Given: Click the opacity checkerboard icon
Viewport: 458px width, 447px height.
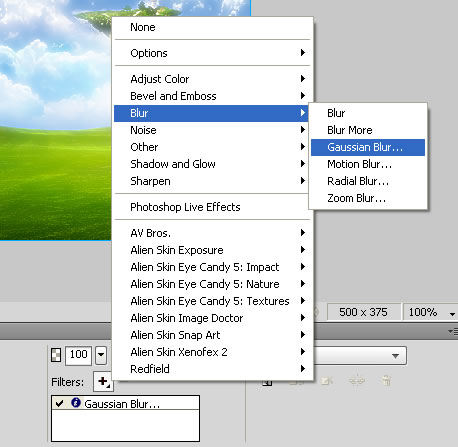Looking at the screenshot, I should click(x=56, y=355).
